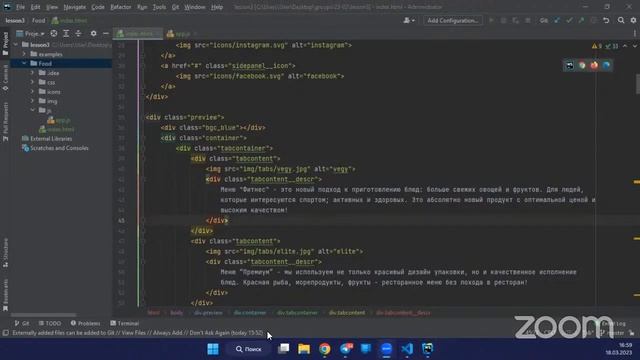This screenshot has width=640, height=360.
Task: Click Windows Start button on taskbar
Action: click(x=213, y=349)
